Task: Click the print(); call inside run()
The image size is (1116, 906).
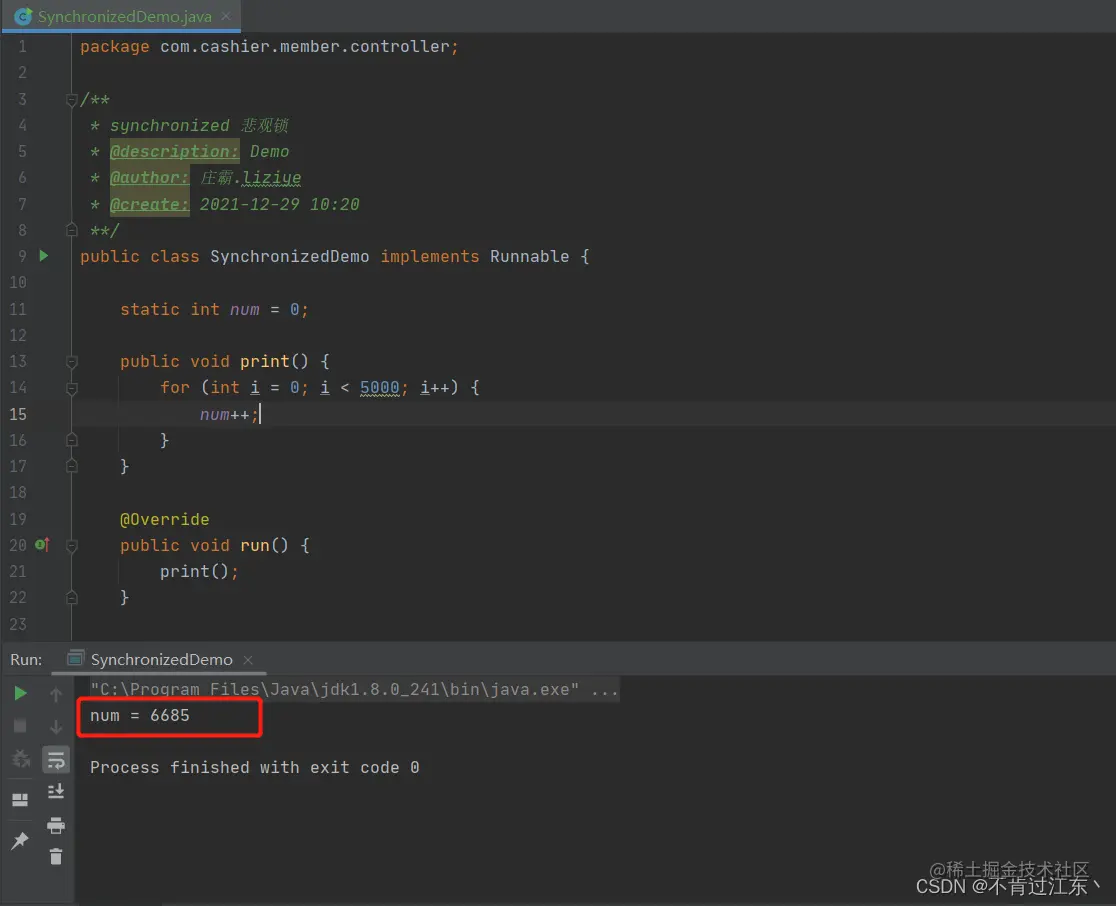Action: pyautogui.click(x=199, y=571)
